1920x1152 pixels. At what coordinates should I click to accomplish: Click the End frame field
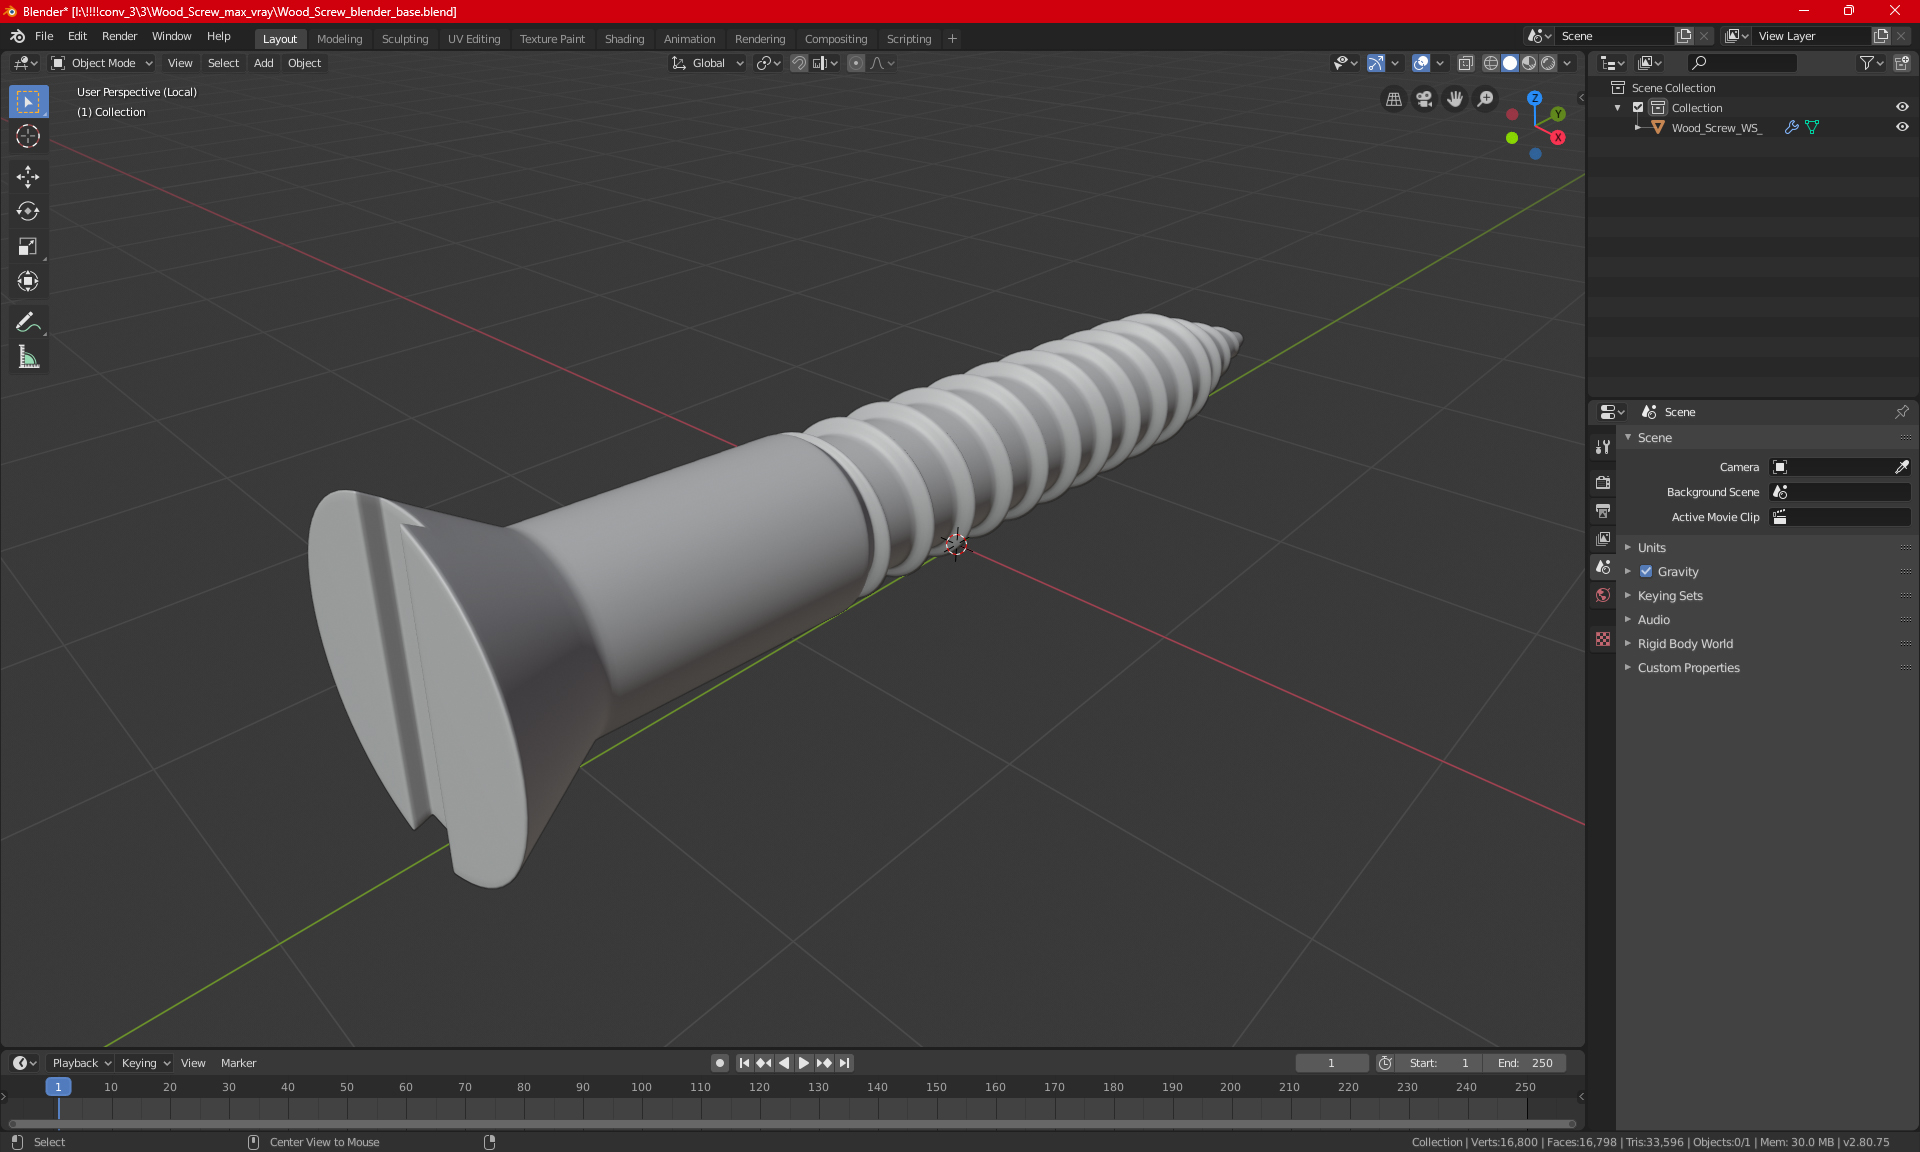1524,1063
